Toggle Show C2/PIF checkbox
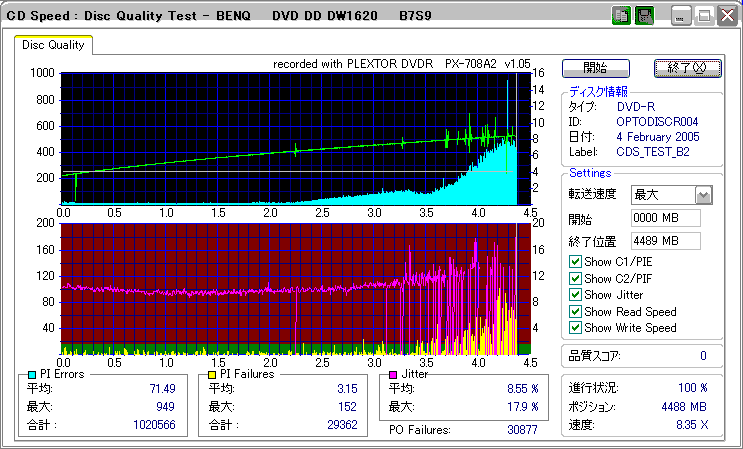The height and width of the screenshot is (449, 743). coord(575,279)
